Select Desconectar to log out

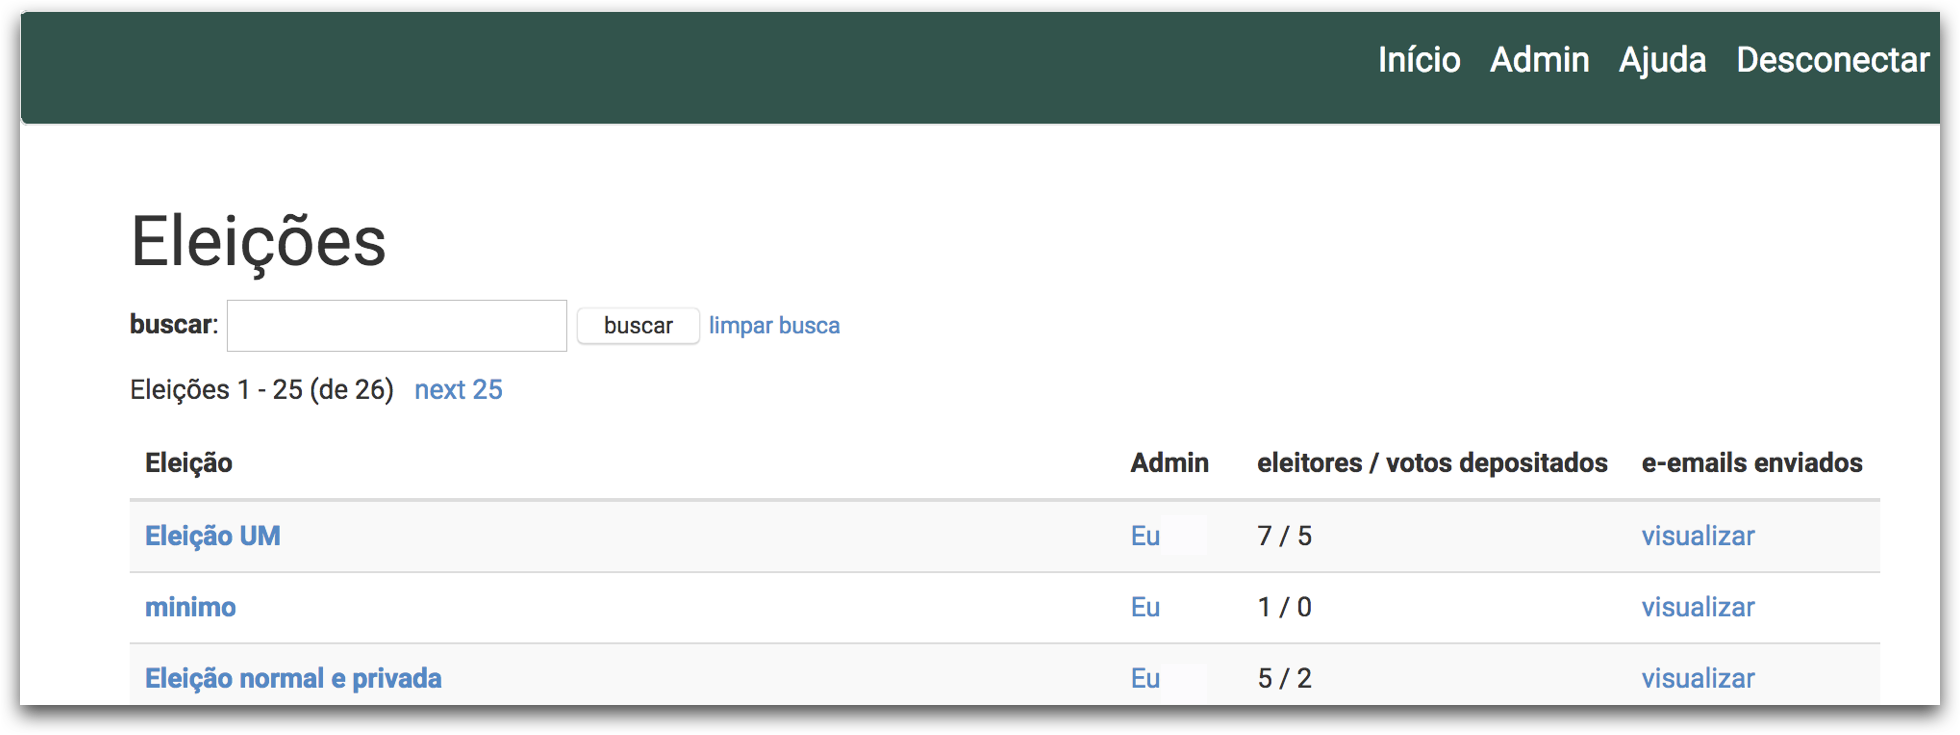tap(1832, 60)
